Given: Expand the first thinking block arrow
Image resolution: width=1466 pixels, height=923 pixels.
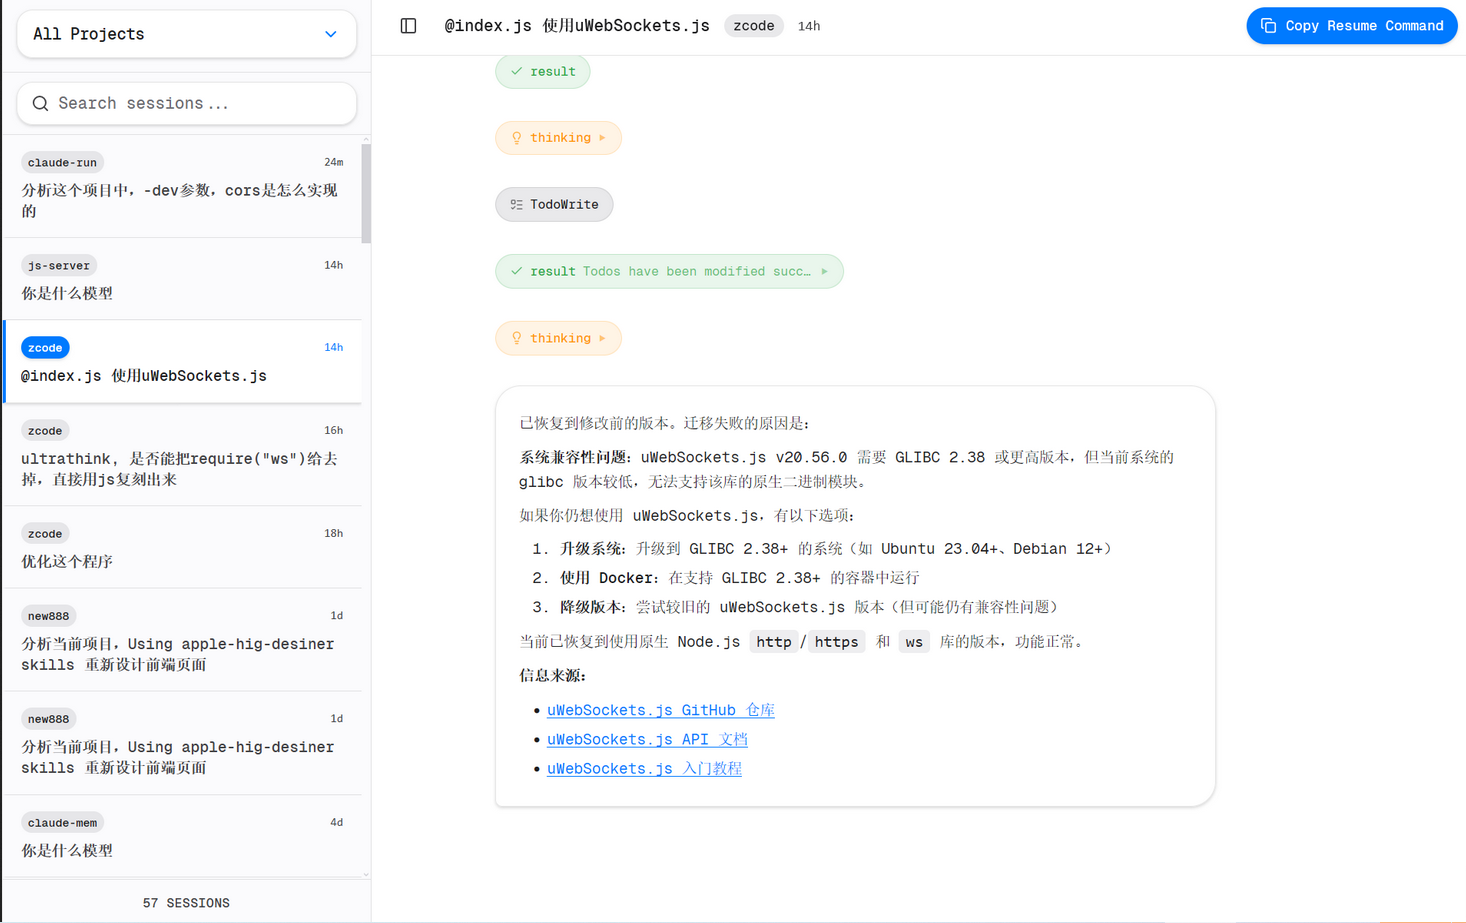Looking at the screenshot, I should (603, 138).
